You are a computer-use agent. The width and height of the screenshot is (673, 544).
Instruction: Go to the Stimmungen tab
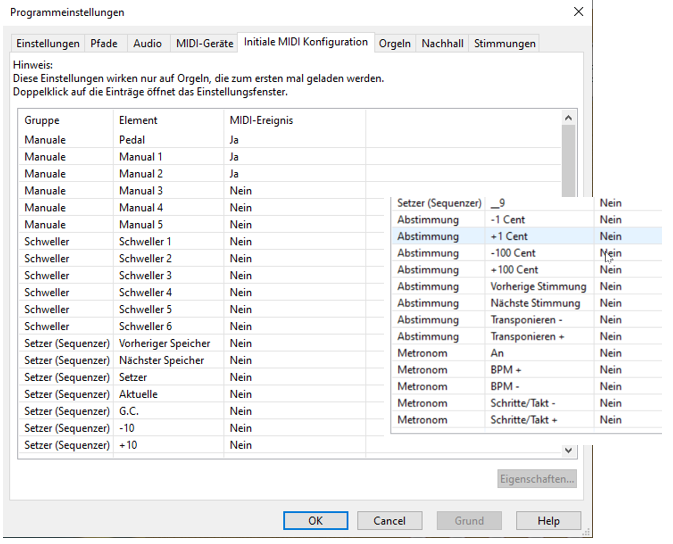pos(504,43)
